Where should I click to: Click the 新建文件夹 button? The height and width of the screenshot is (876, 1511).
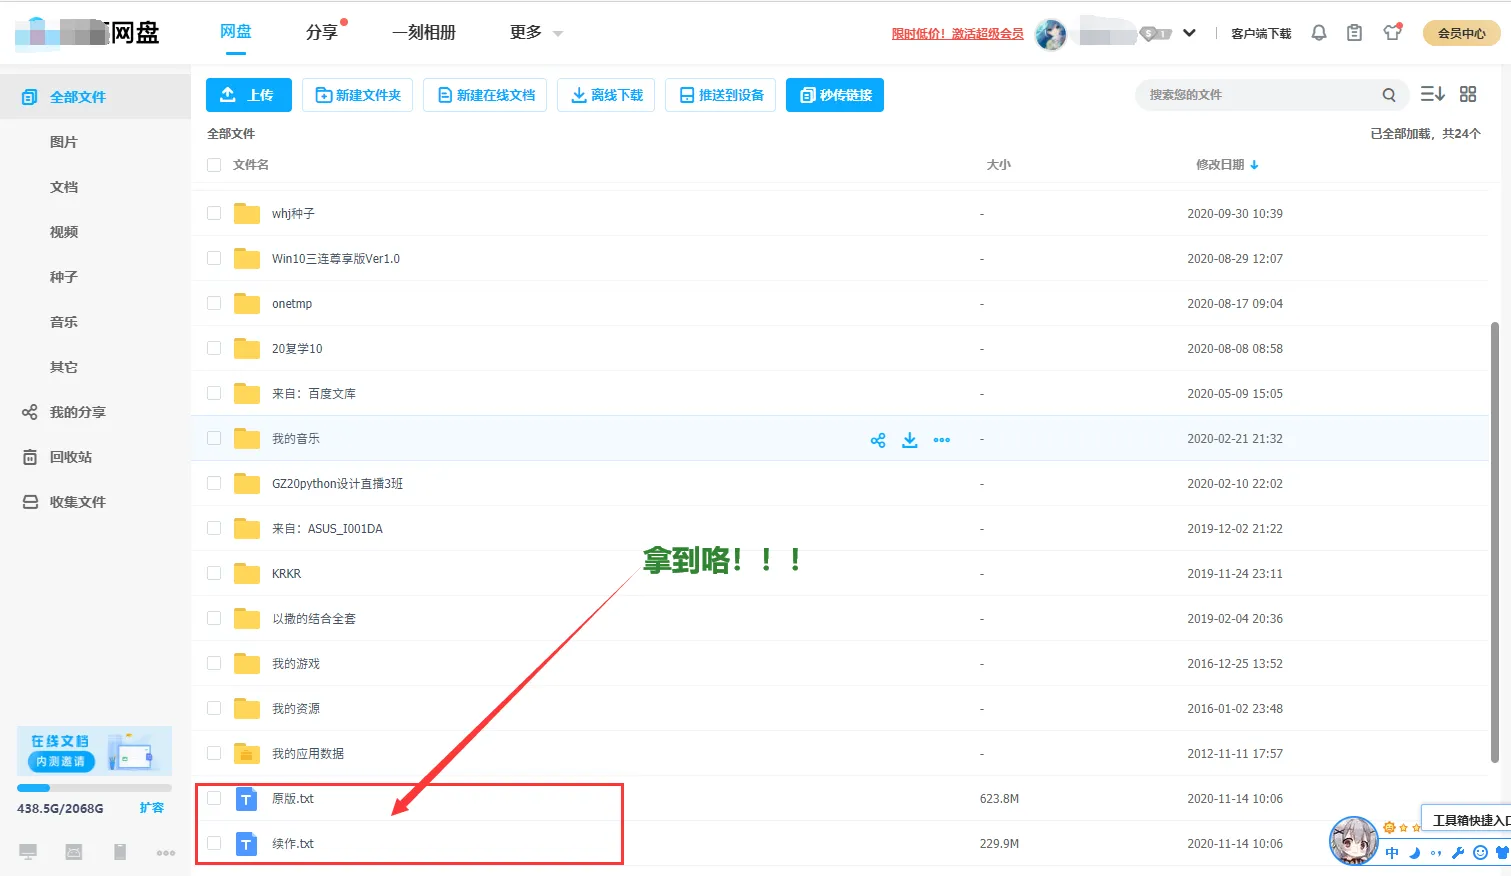point(358,95)
